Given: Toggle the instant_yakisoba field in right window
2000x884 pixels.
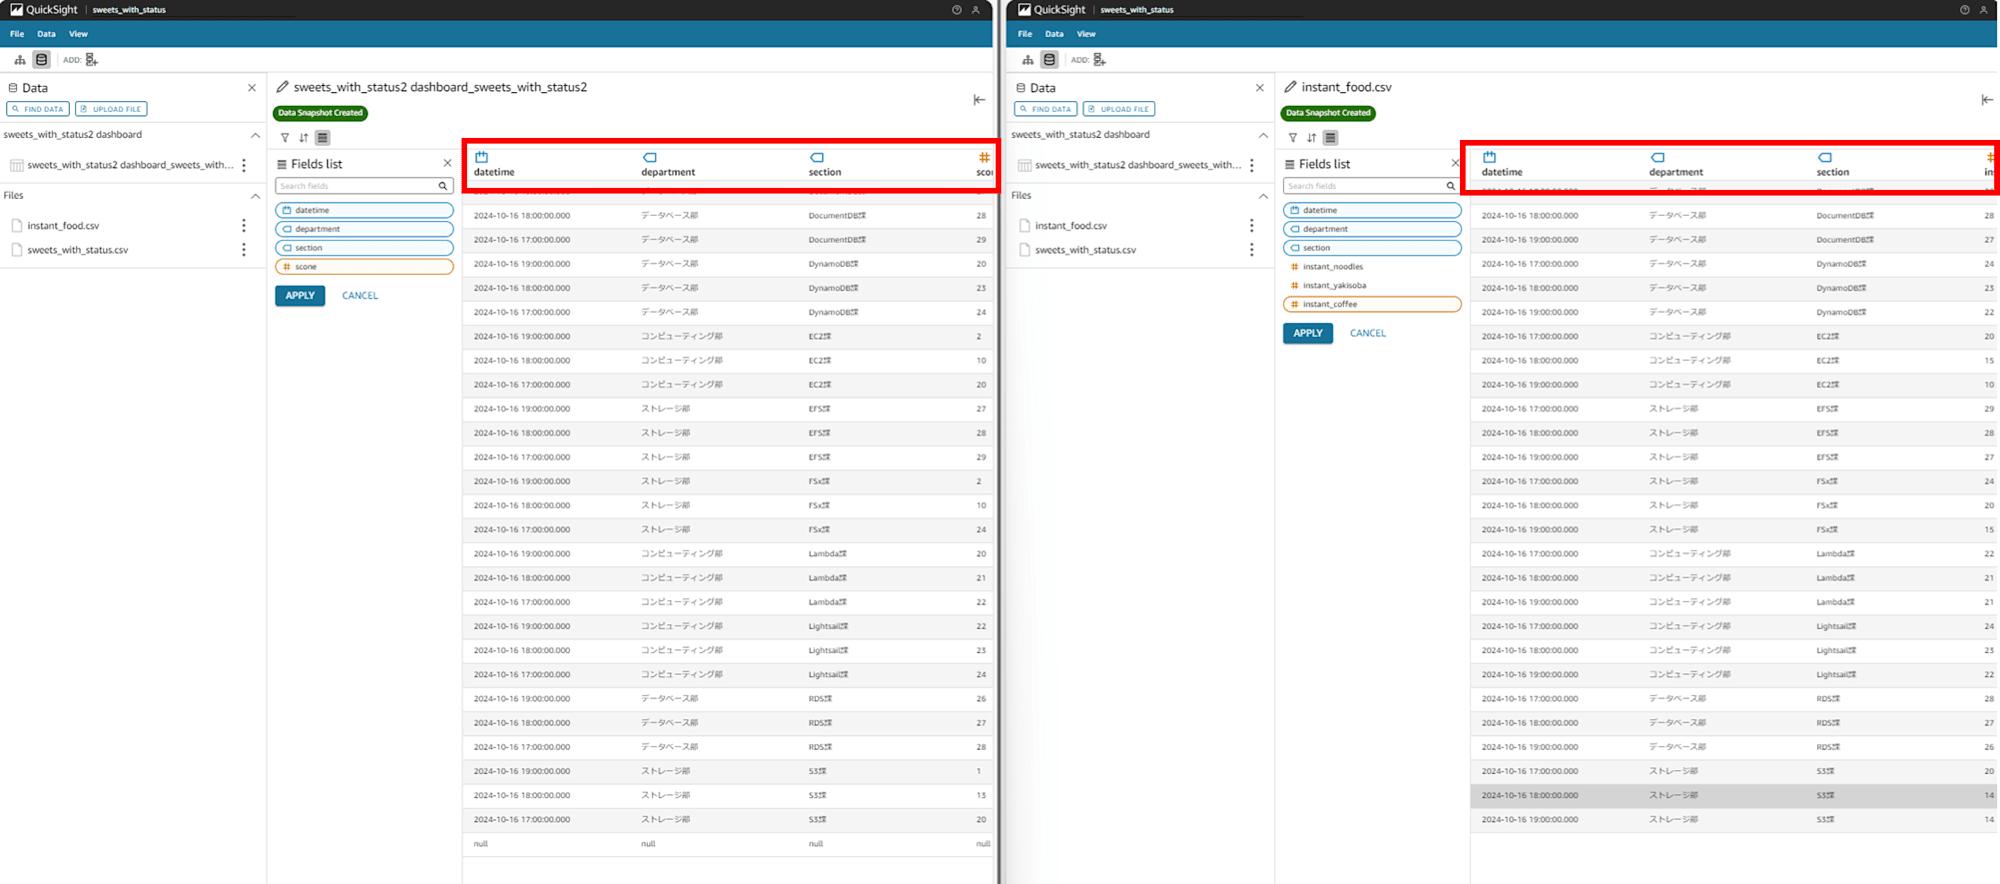Looking at the screenshot, I should click(1372, 286).
